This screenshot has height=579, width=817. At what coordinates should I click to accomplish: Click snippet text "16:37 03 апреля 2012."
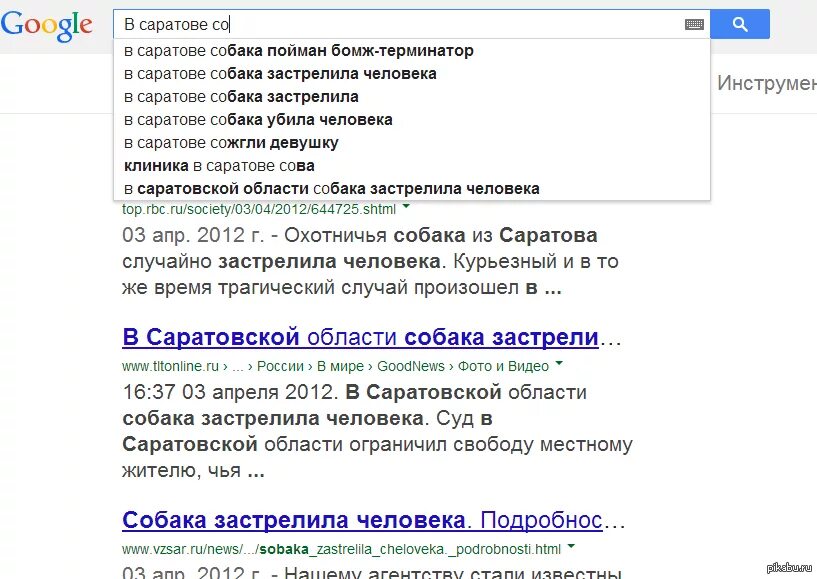click(230, 392)
